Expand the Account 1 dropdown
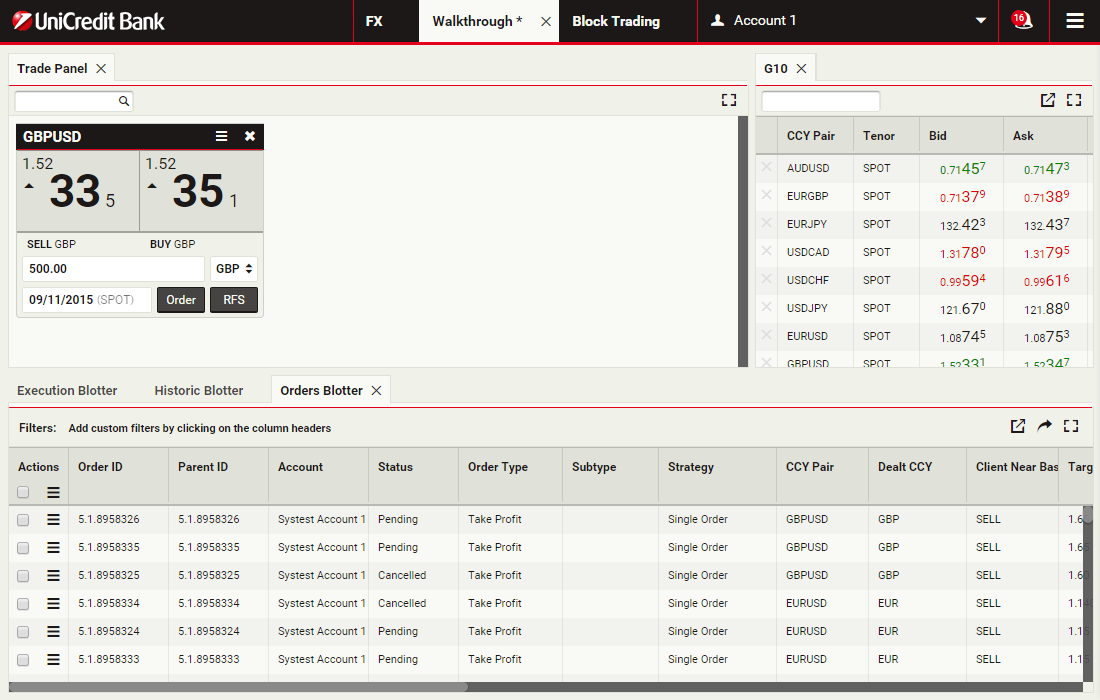This screenshot has width=1100, height=700. click(980, 21)
